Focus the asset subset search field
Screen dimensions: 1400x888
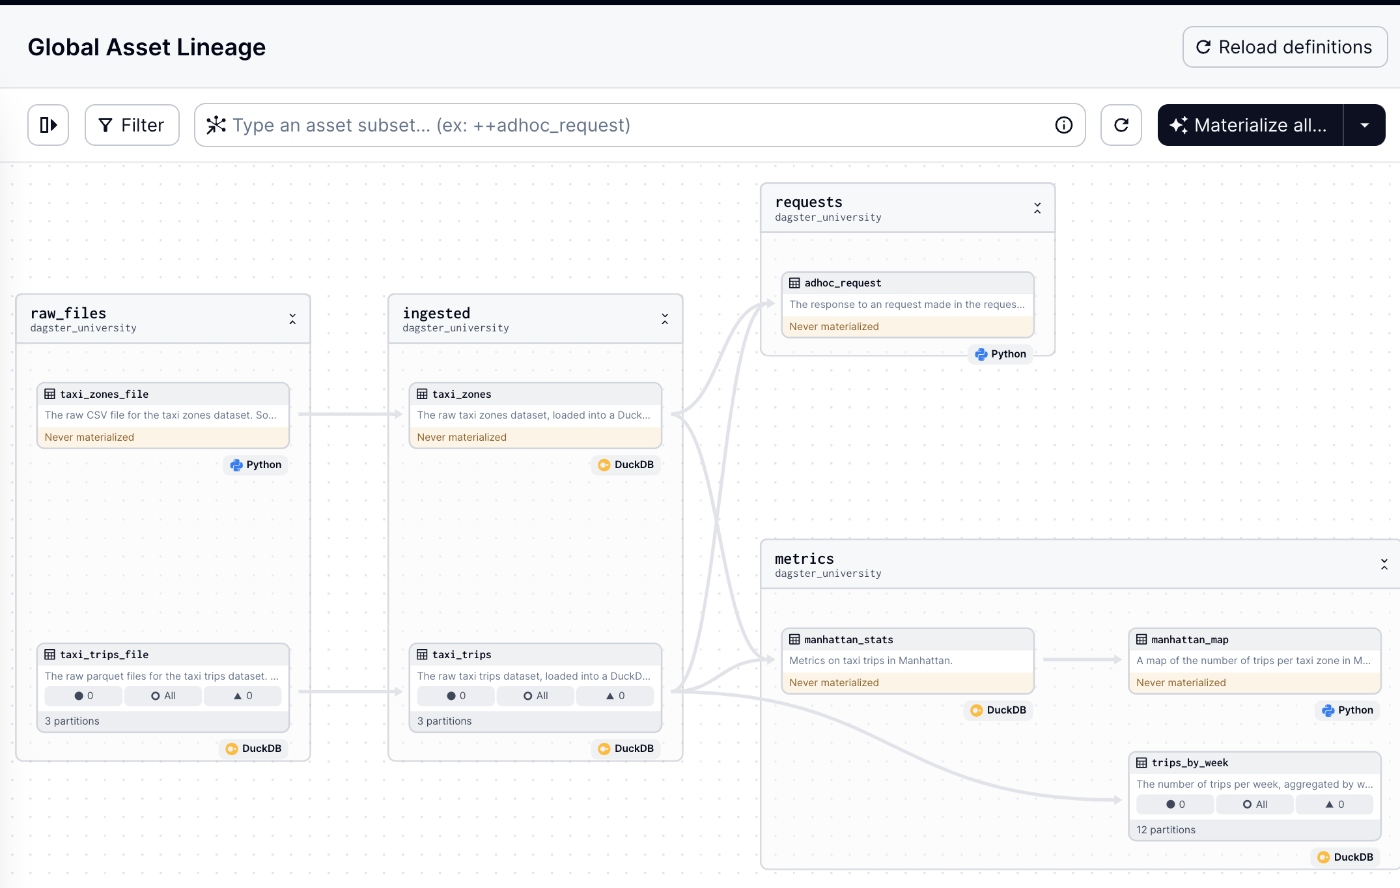640,125
